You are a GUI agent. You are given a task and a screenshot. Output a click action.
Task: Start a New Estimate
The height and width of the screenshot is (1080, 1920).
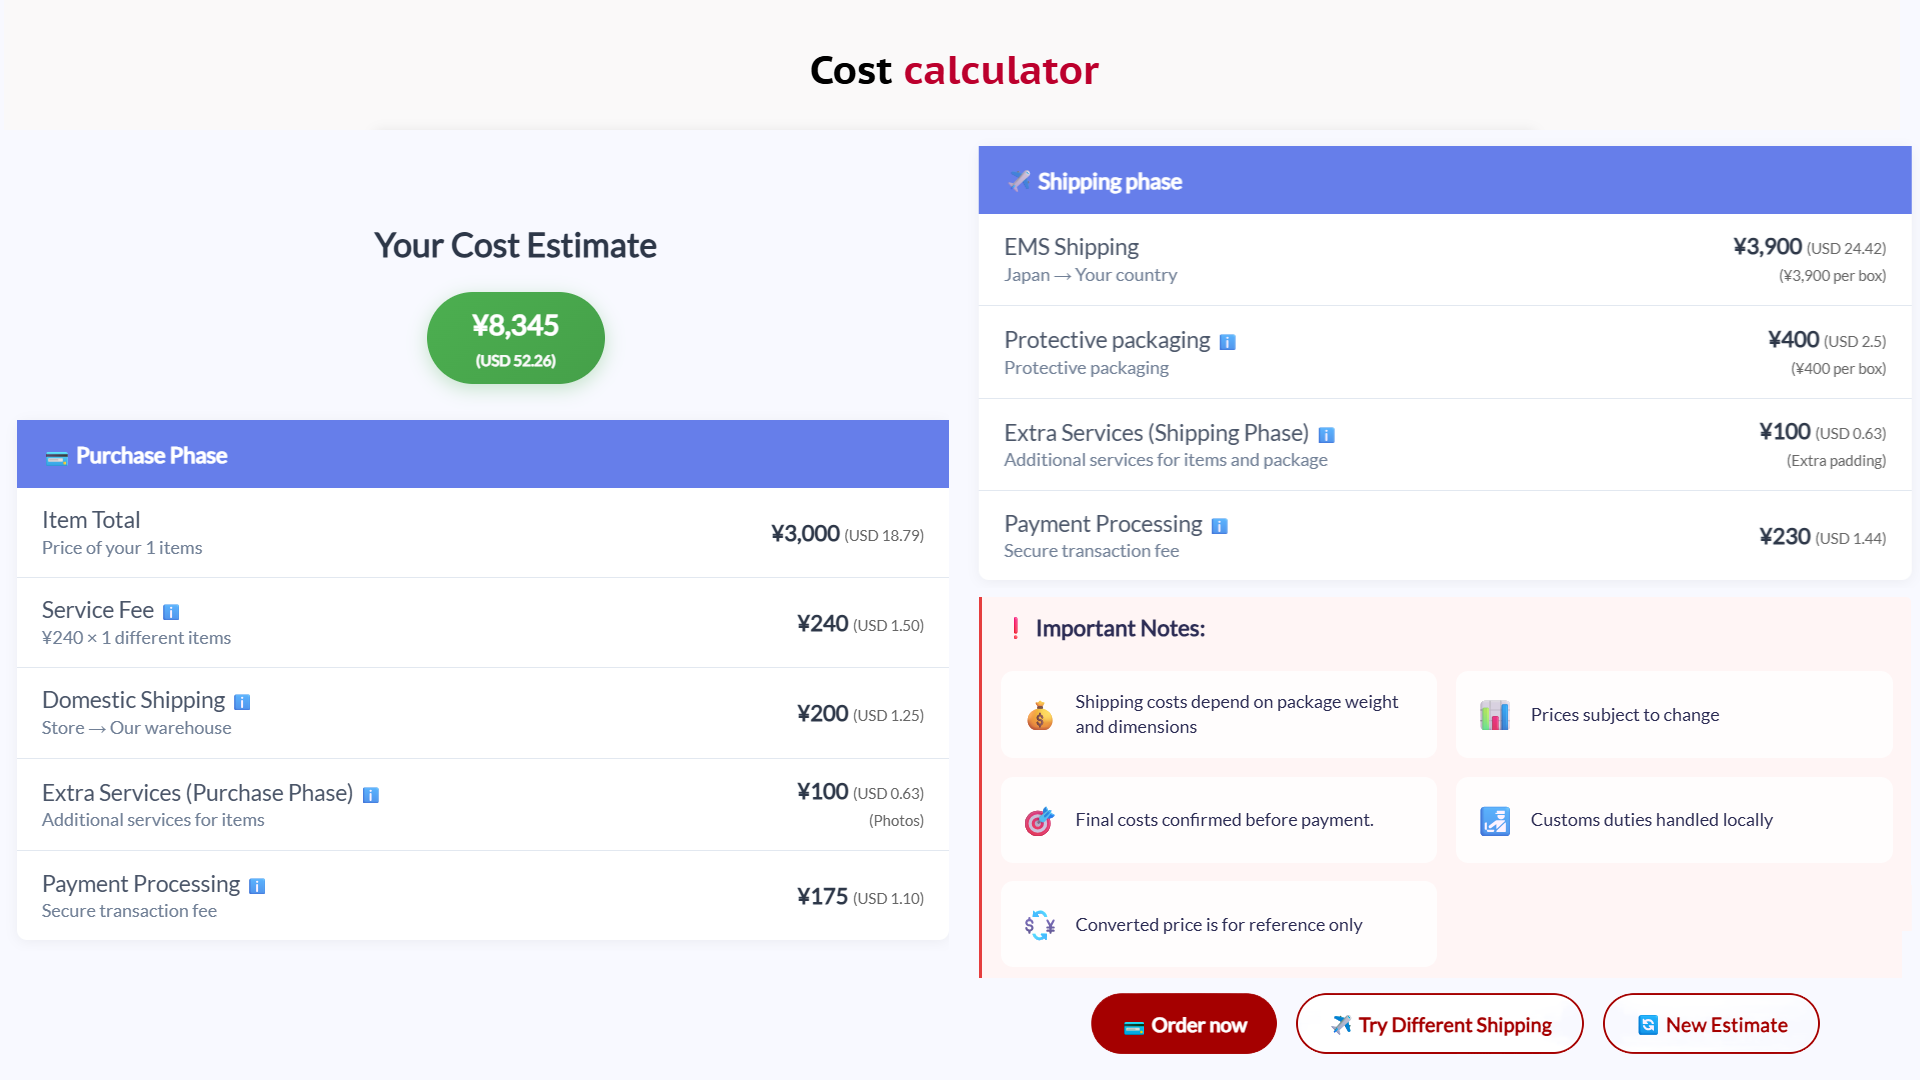[x=1711, y=1024]
